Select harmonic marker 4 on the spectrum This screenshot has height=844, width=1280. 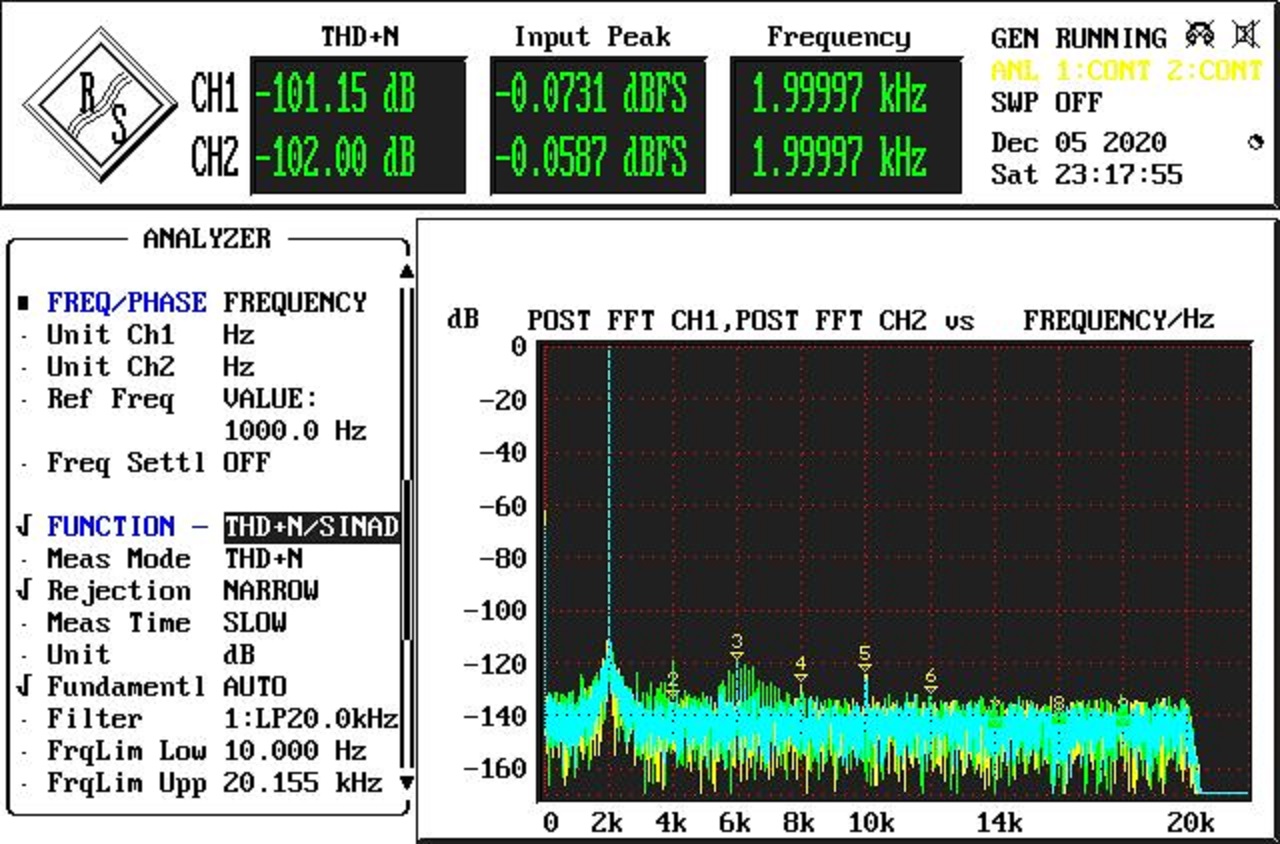pos(801,669)
